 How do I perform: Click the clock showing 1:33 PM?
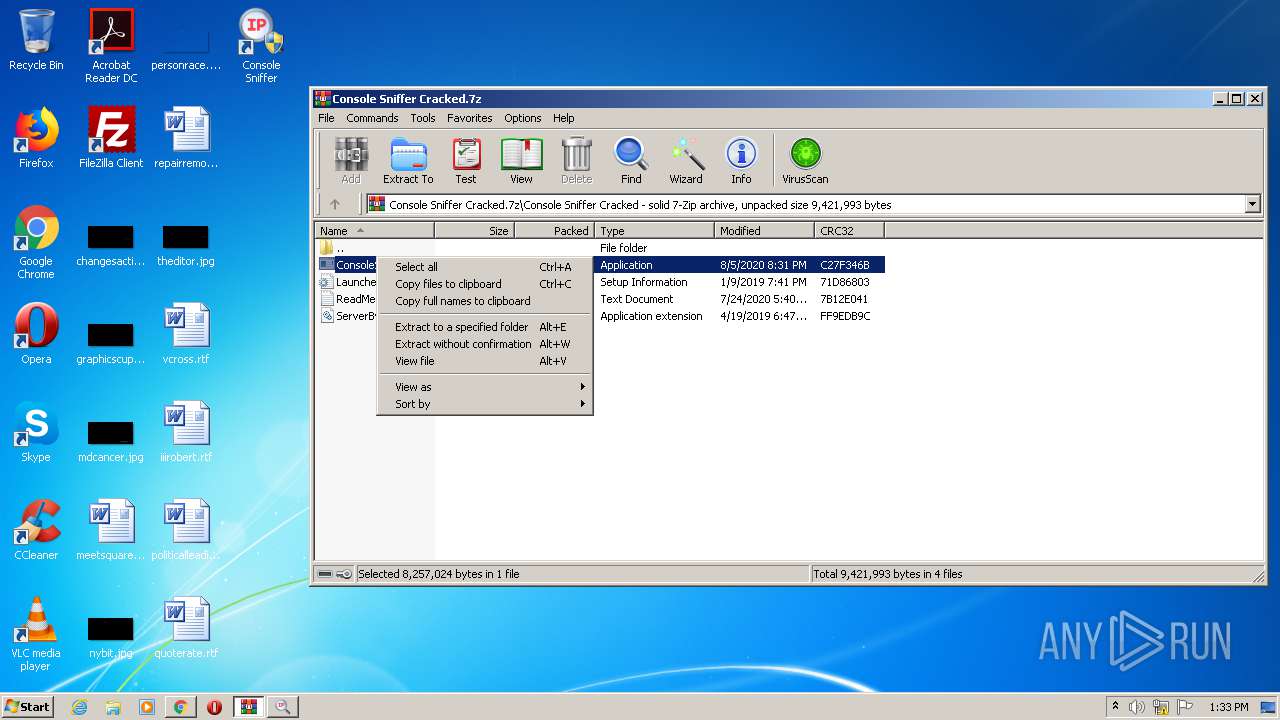(1228, 707)
